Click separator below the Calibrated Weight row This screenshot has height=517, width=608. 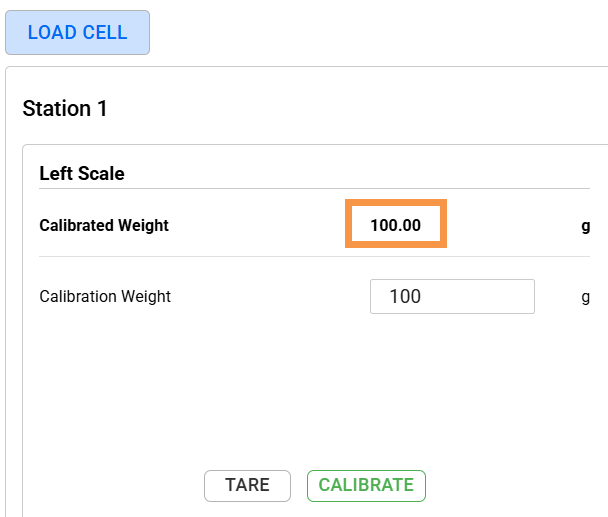point(300,256)
